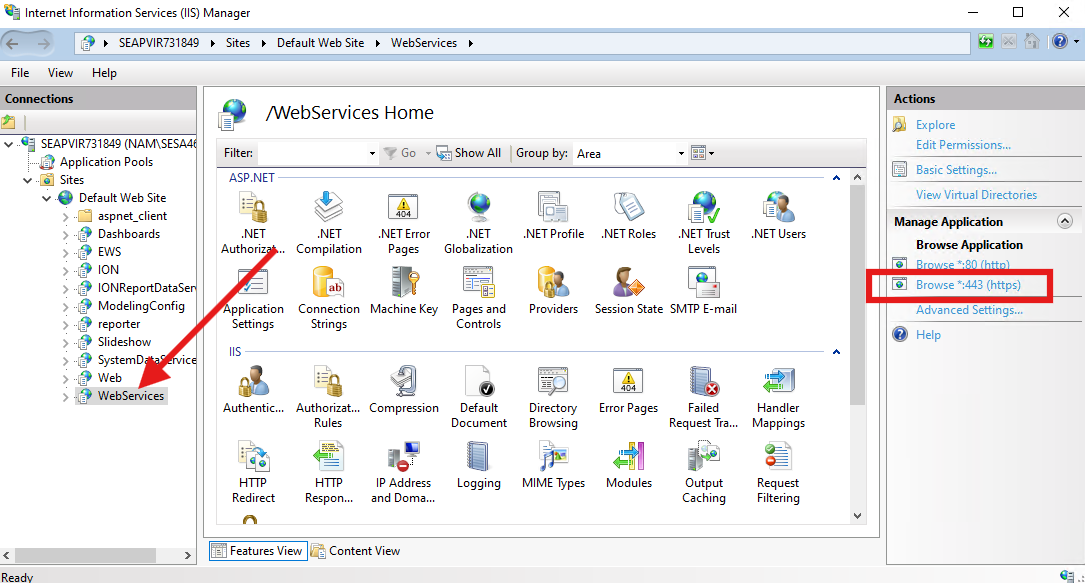Open Pages and Controls feature
Viewport: 1085px width, 583px height.
point(478,298)
